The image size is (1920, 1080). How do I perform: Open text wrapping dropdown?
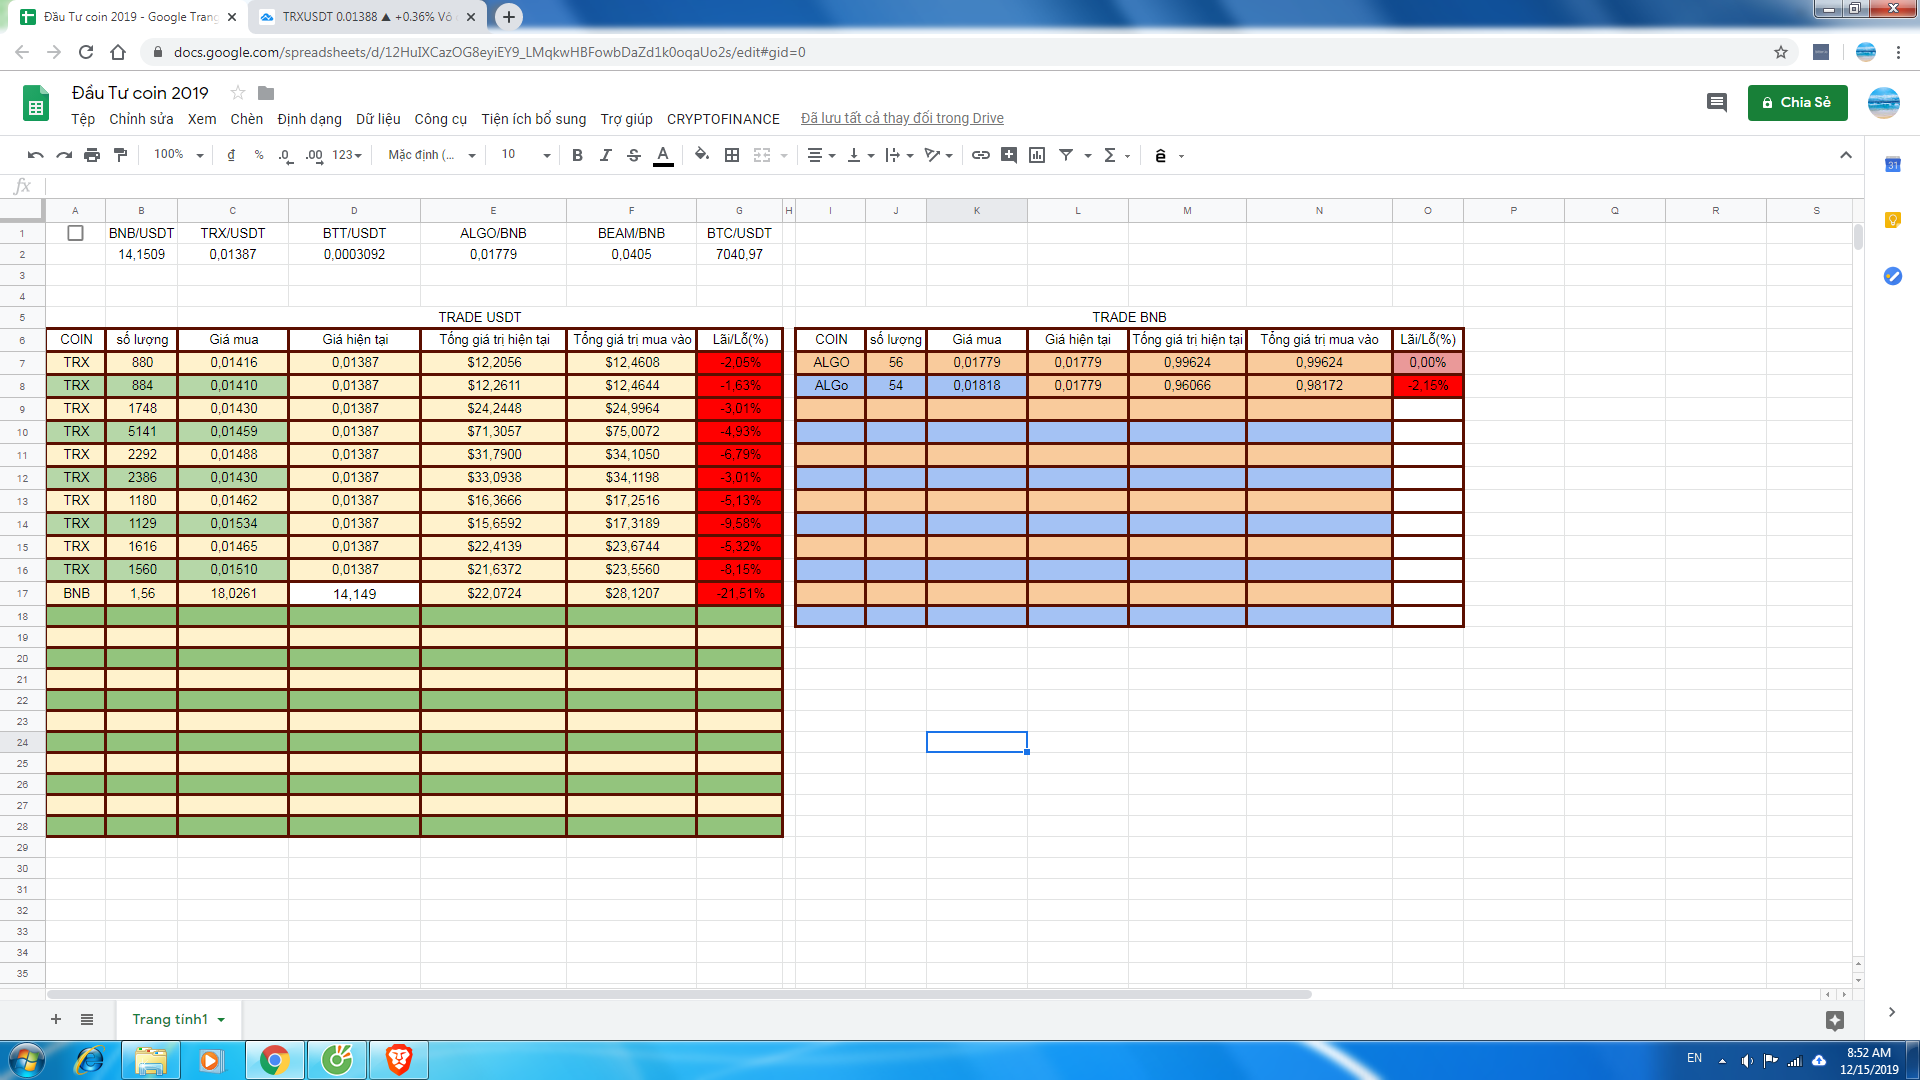click(x=899, y=155)
